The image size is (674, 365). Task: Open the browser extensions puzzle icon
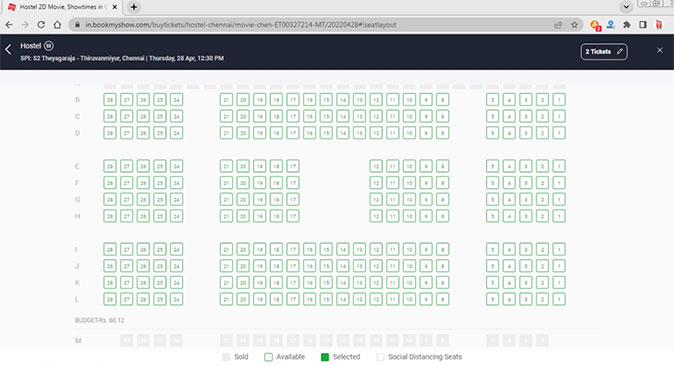click(627, 25)
